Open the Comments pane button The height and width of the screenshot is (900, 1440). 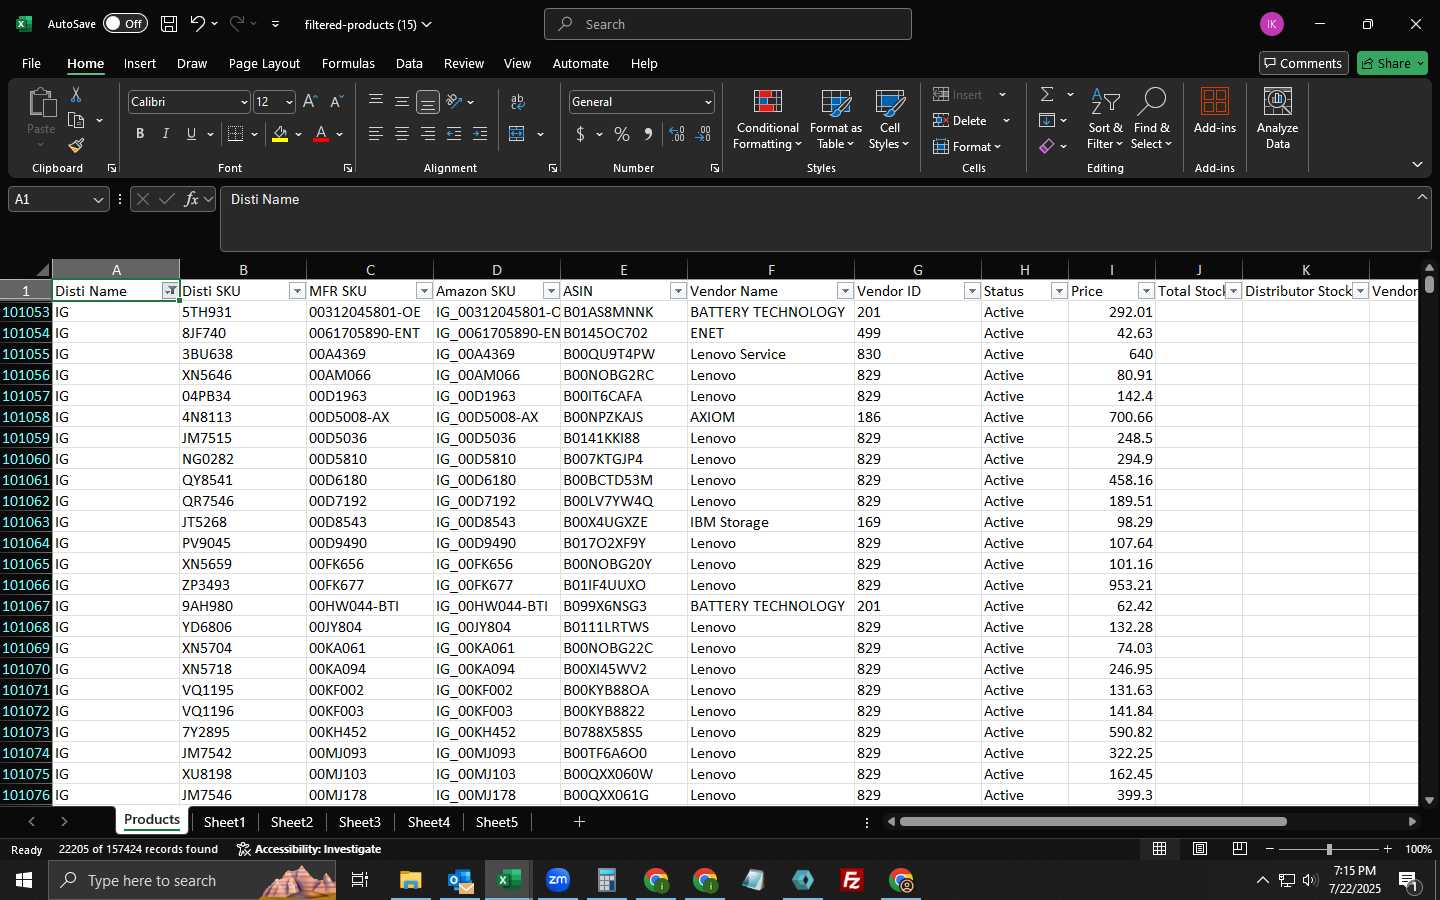1303,63
